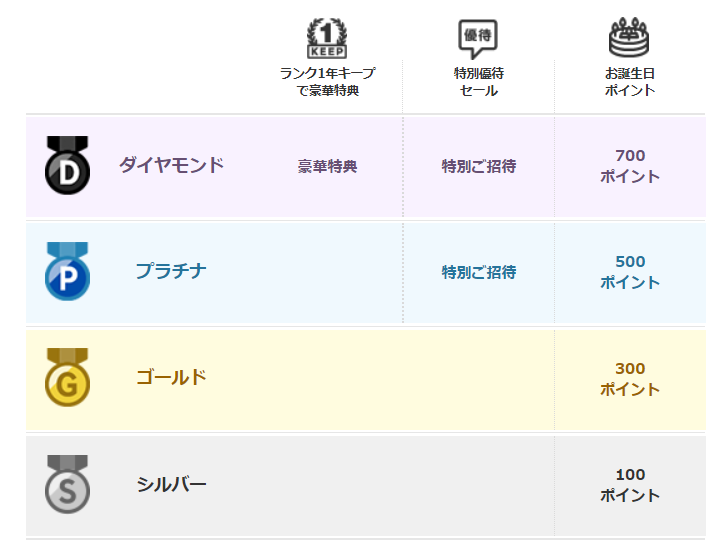Select the blue Platinum P medal

[x=68, y=271]
